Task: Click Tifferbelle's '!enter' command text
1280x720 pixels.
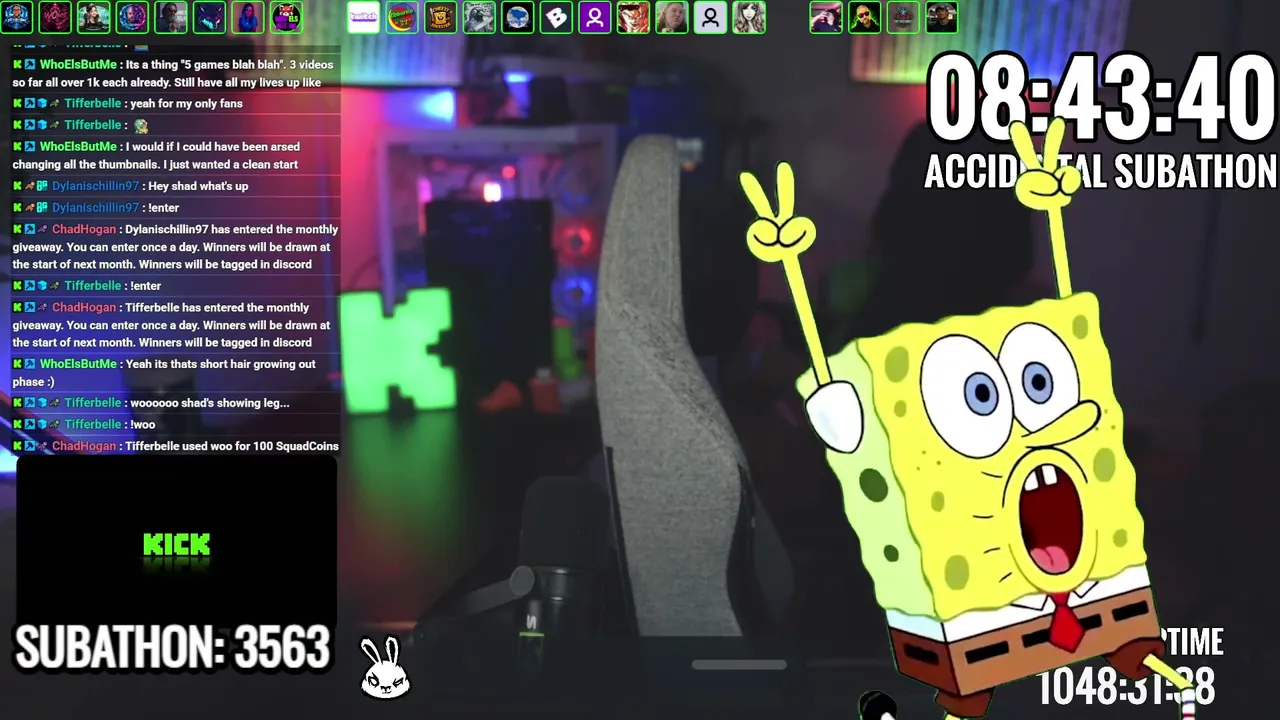Action: coord(145,286)
